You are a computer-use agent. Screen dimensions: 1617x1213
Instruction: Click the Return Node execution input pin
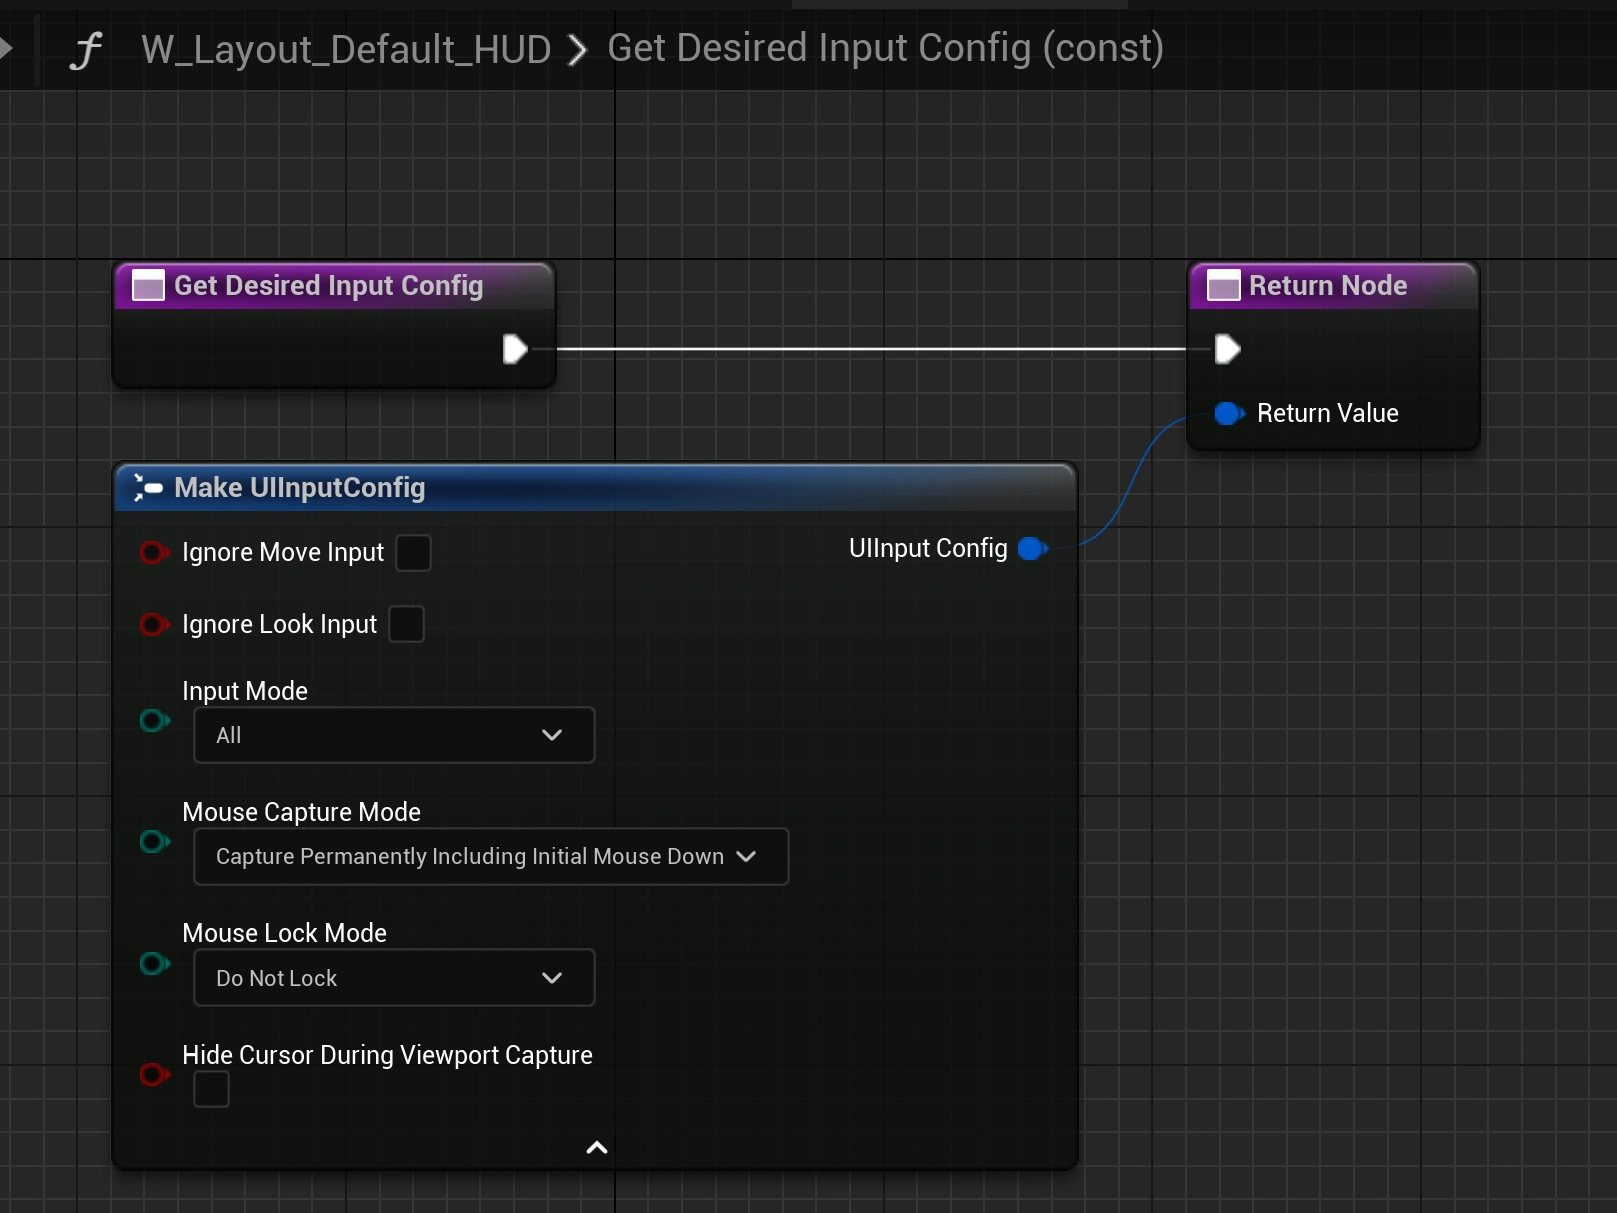(1227, 349)
